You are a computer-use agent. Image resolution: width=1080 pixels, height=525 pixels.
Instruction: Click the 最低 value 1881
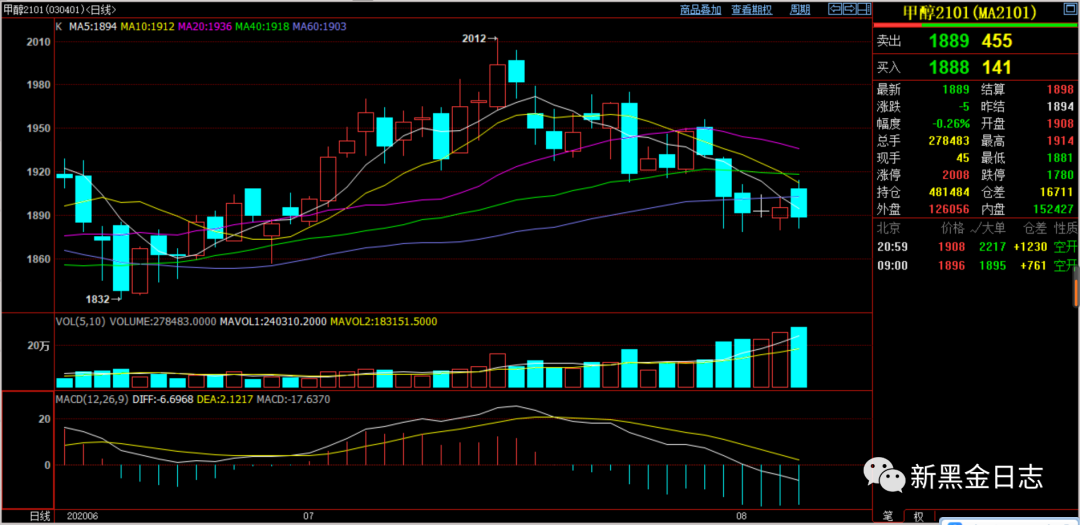click(1059, 158)
